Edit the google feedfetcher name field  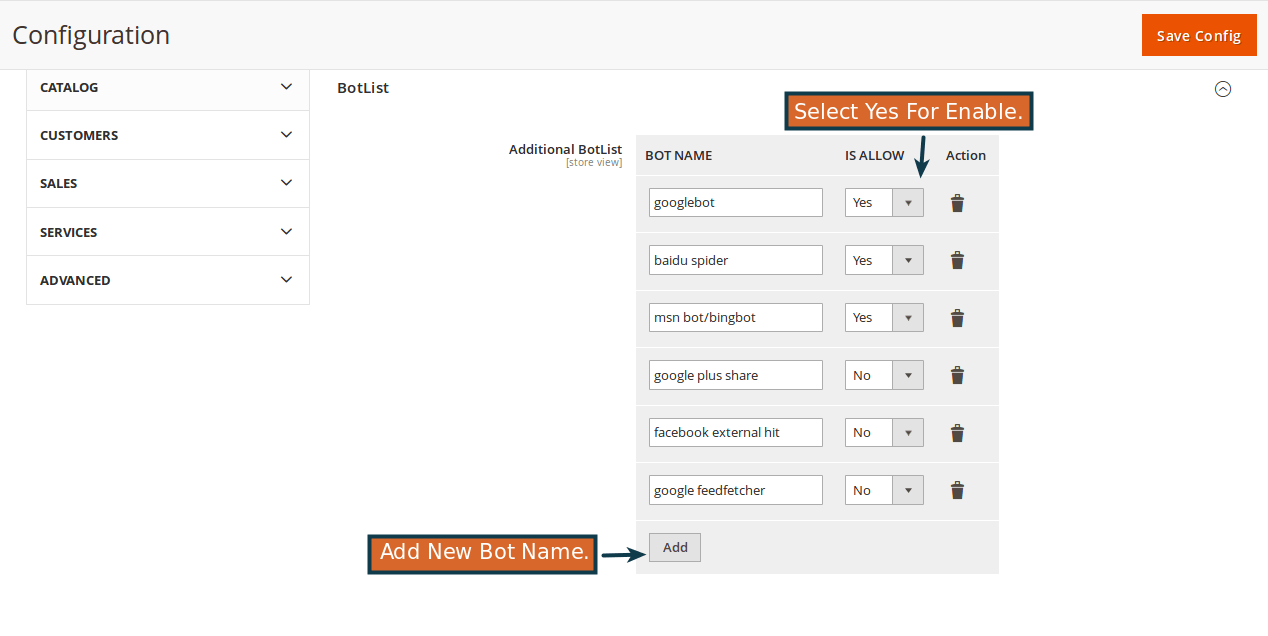pyautogui.click(x=736, y=490)
